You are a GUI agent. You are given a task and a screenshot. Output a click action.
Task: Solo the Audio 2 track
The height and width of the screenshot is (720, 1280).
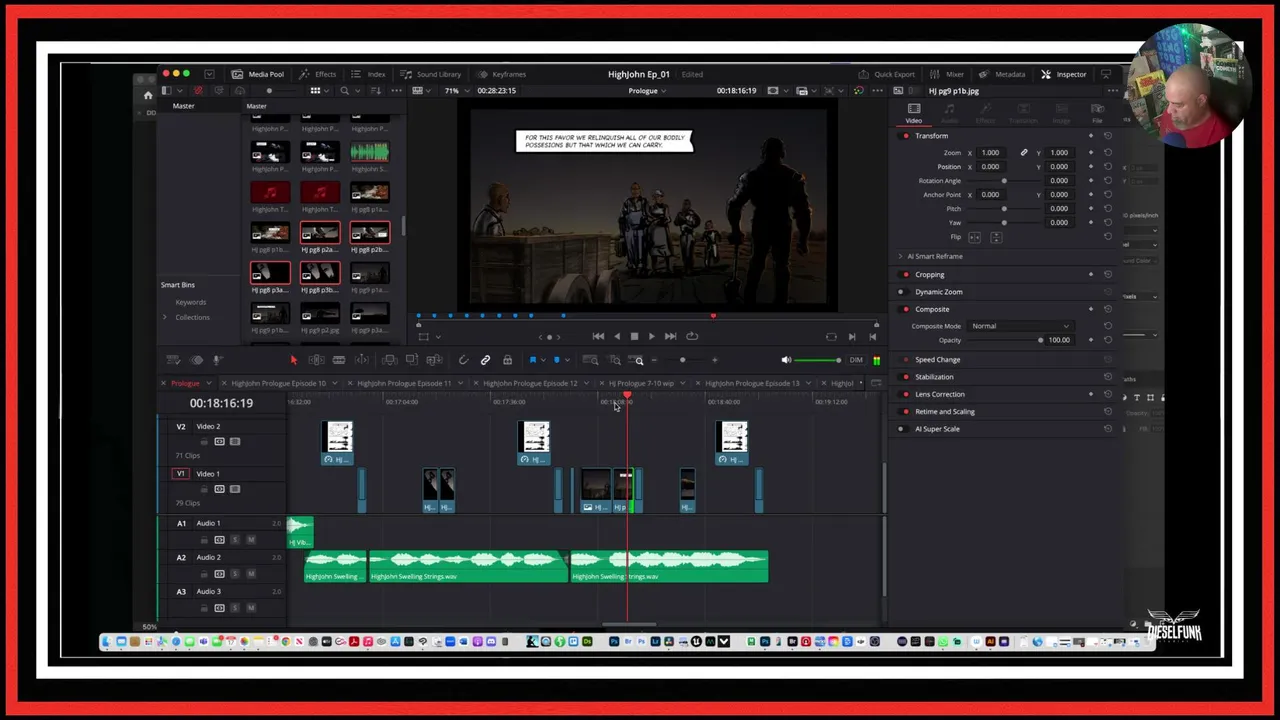pos(235,574)
